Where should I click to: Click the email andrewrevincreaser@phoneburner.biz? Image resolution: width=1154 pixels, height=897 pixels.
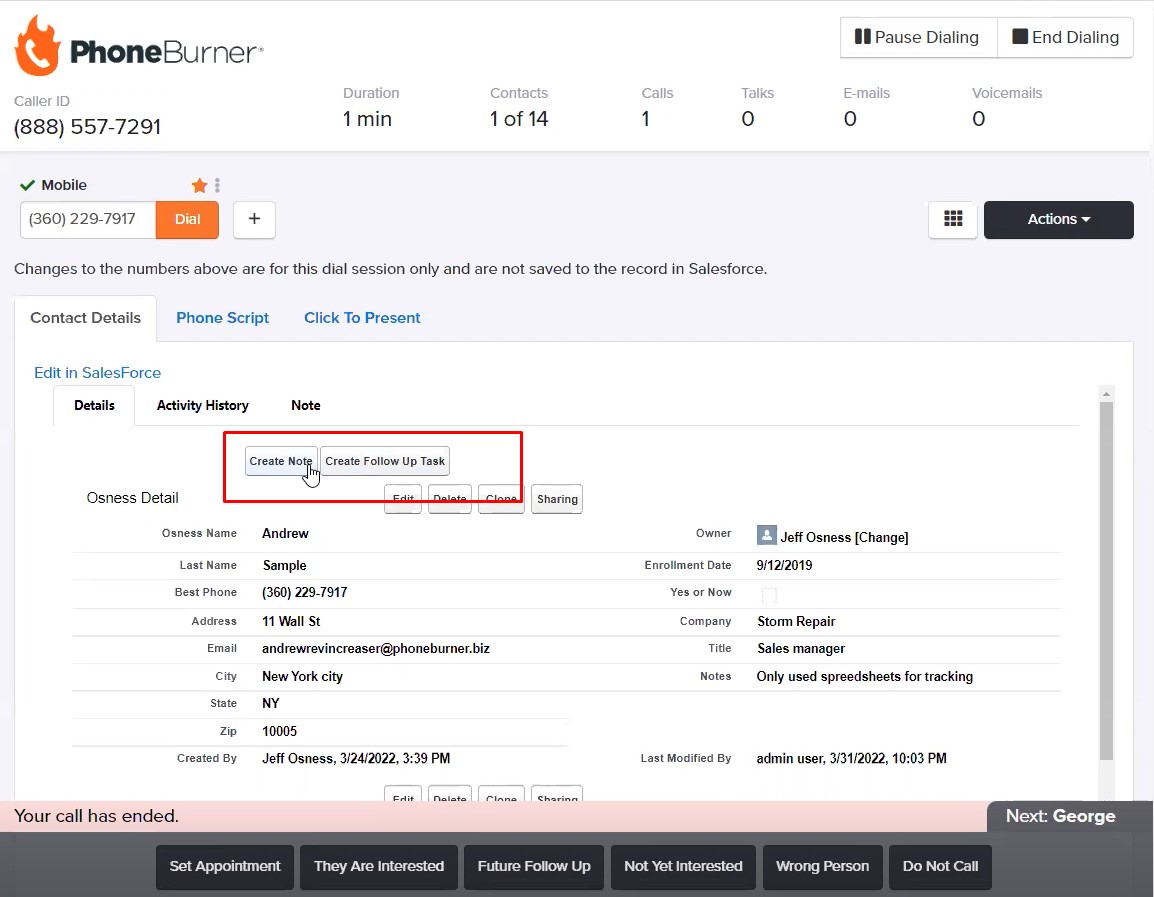tap(375, 648)
